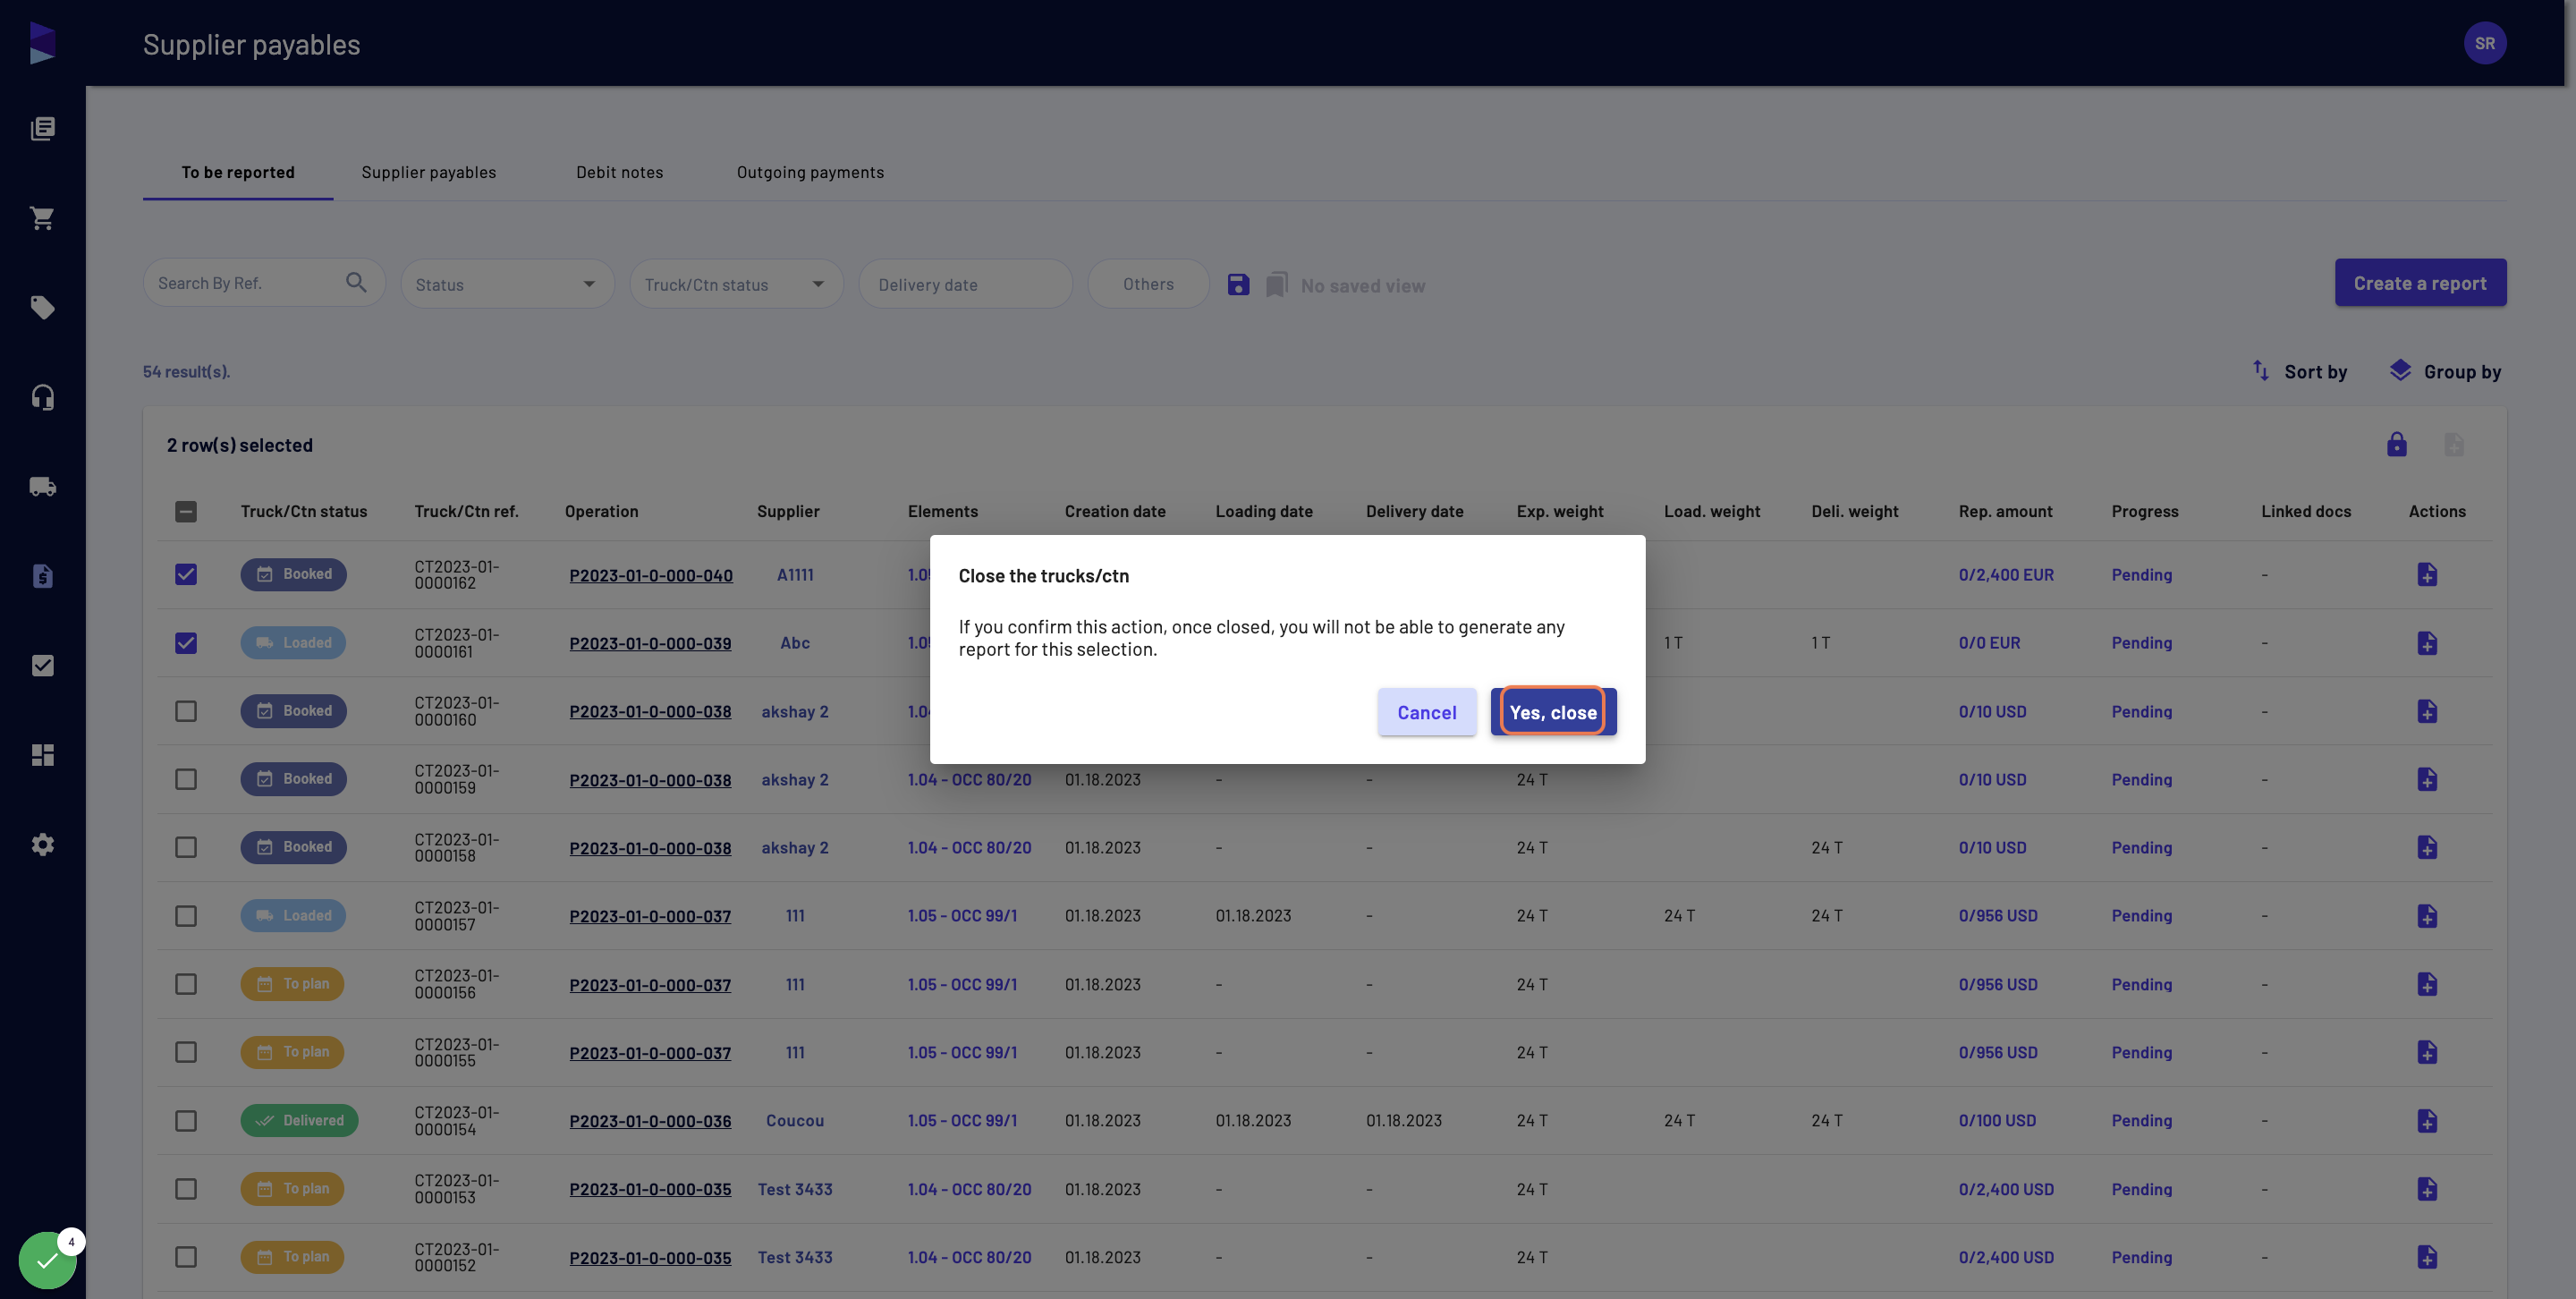This screenshot has width=2576, height=1299.
Task: Open the Sort by options
Action: [x=2299, y=371]
